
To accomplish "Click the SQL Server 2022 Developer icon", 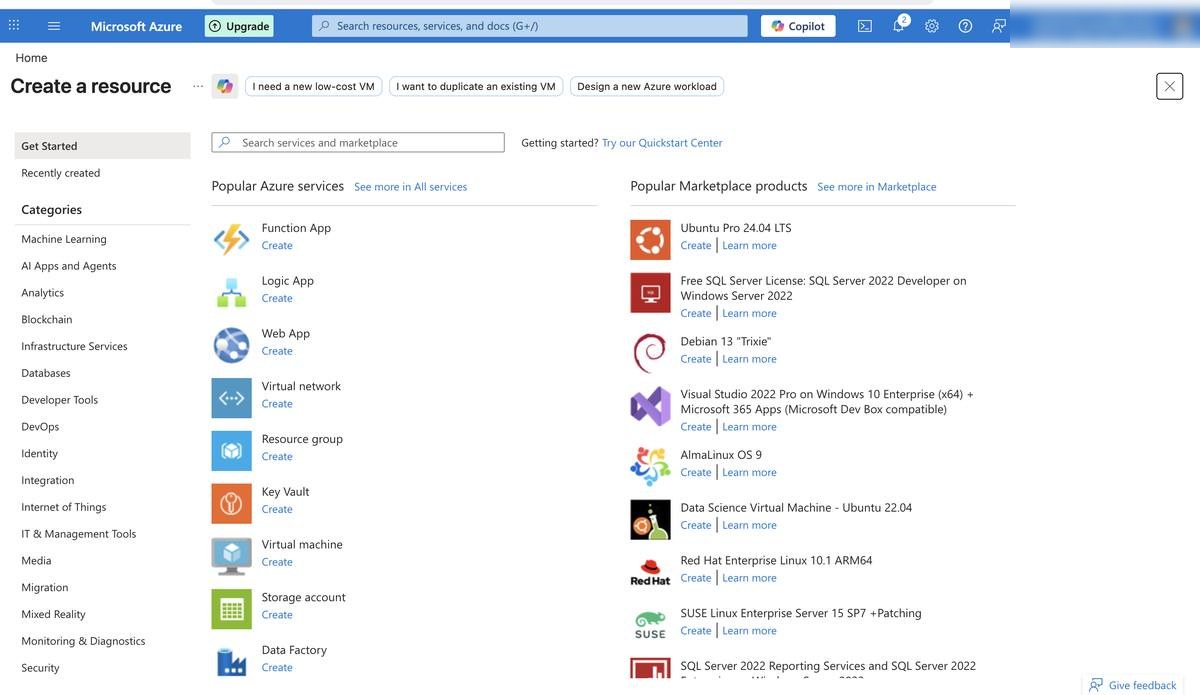I will point(650,293).
